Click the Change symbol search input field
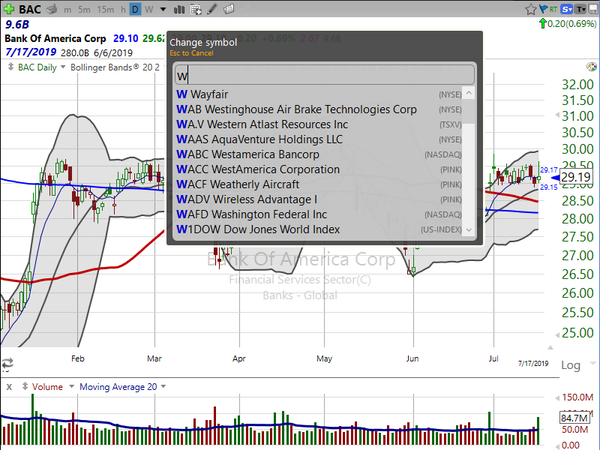 click(x=319, y=75)
